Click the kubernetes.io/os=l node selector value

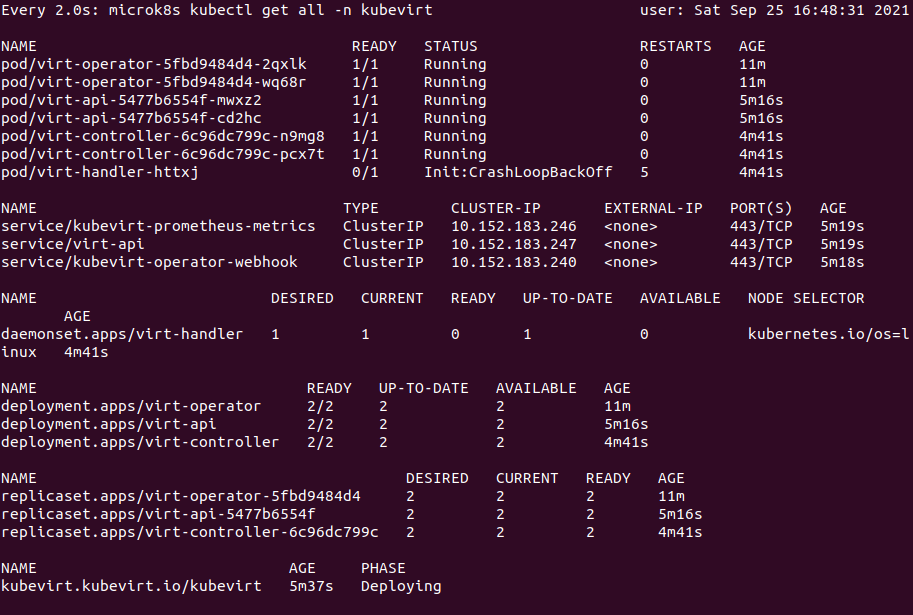click(x=828, y=335)
